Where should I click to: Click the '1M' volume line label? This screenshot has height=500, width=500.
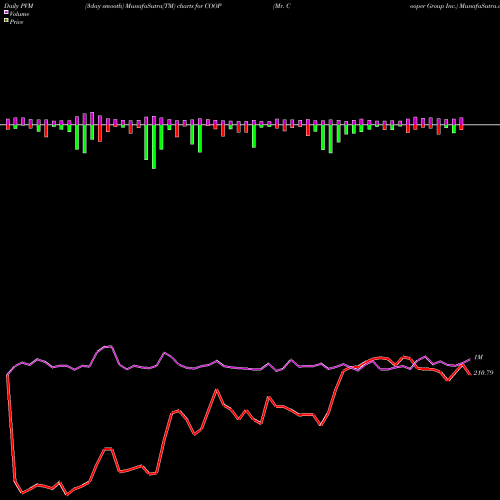click(478, 357)
